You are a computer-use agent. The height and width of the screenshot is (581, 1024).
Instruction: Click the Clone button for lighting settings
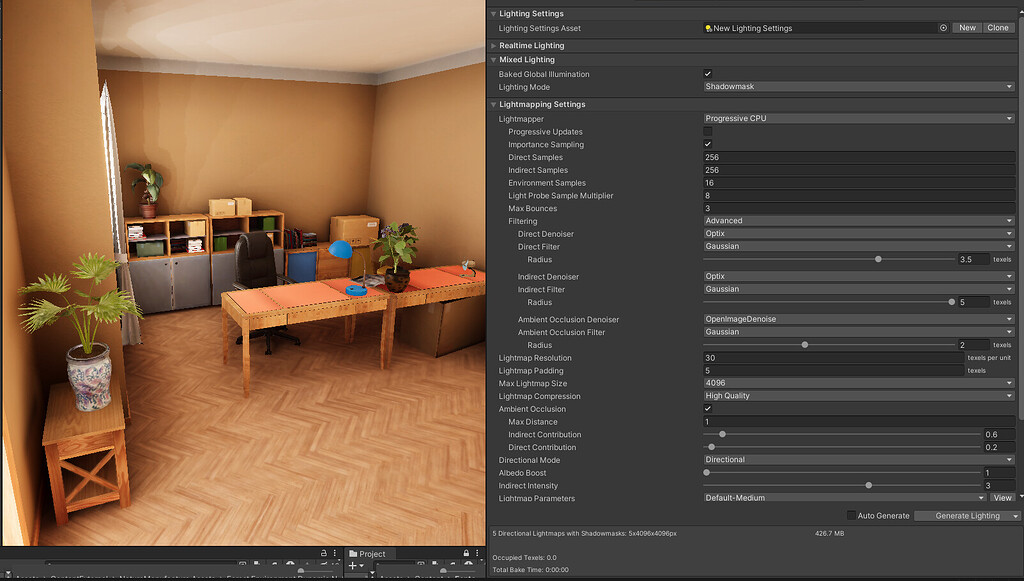point(998,27)
